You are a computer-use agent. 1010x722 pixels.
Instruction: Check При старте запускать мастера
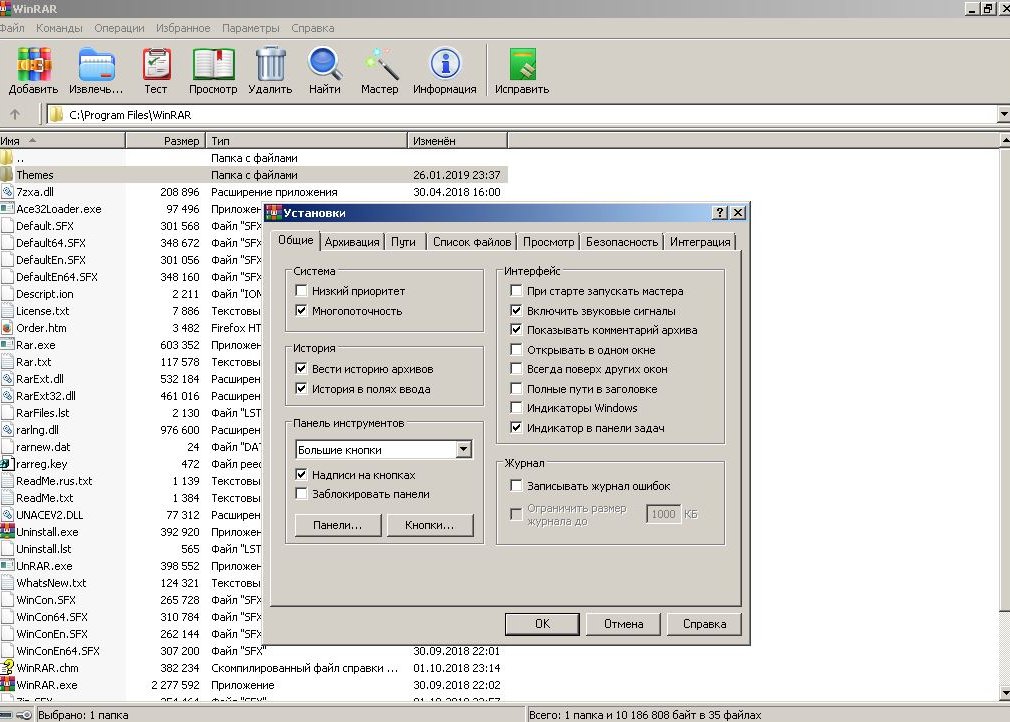pyautogui.click(x=516, y=290)
